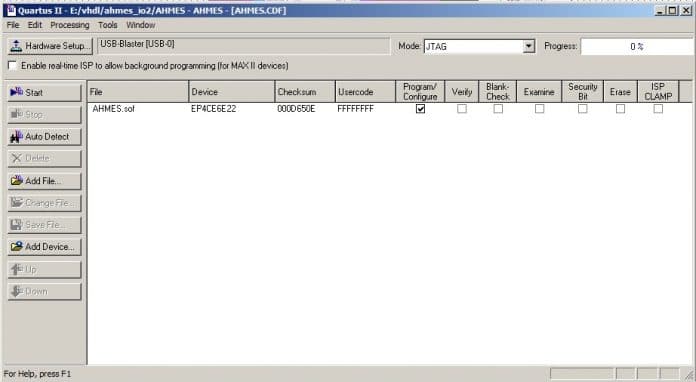The width and height of the screenshot is (696, 382).
Task: Click the Program/Configure column header
Action: pos(420,92)
